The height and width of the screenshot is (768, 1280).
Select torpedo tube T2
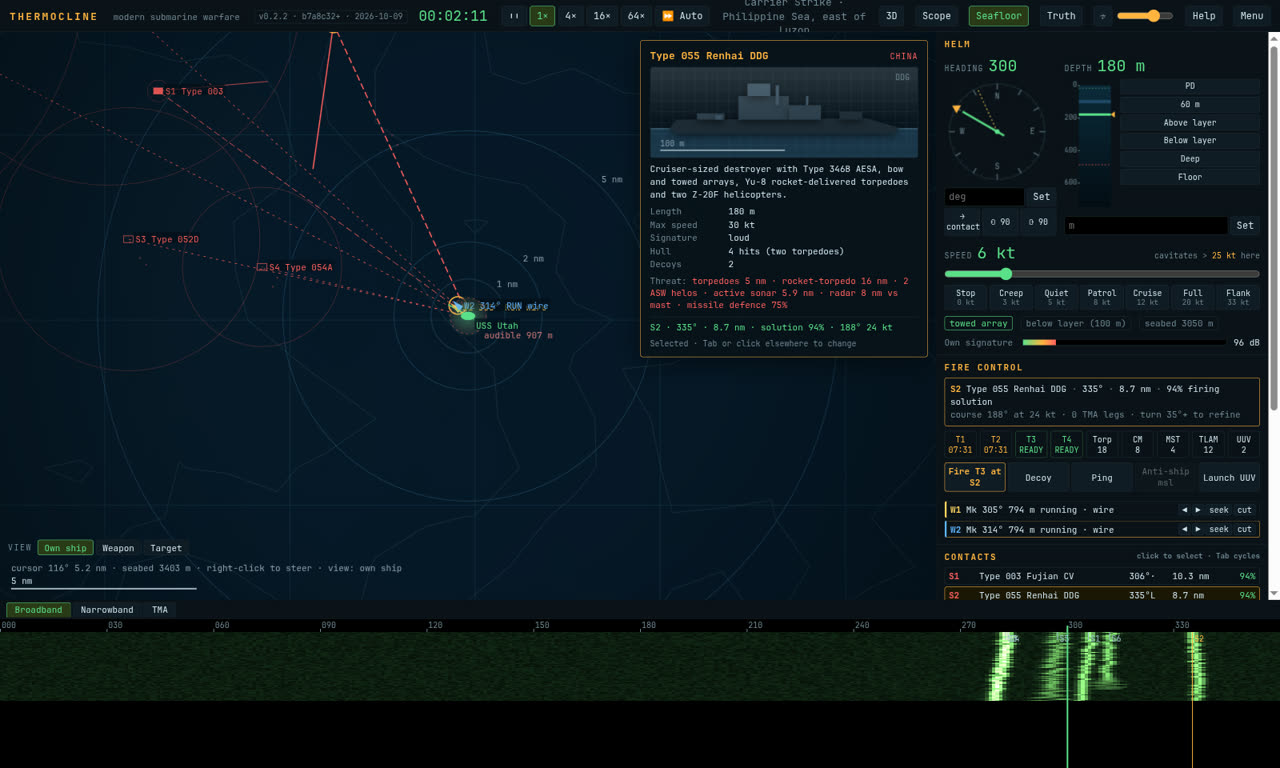pos(996,444)
